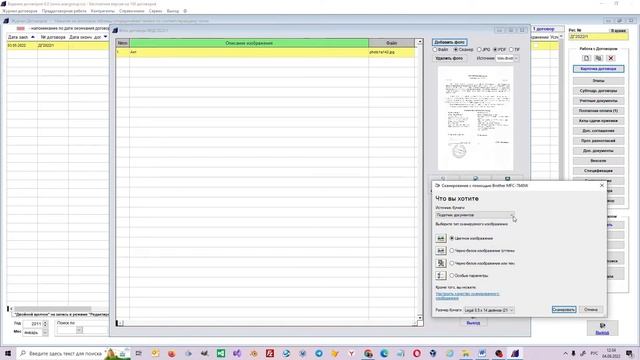640x360 pixels.
Task: Select the TIF format radio button
Action: (511, 49)
